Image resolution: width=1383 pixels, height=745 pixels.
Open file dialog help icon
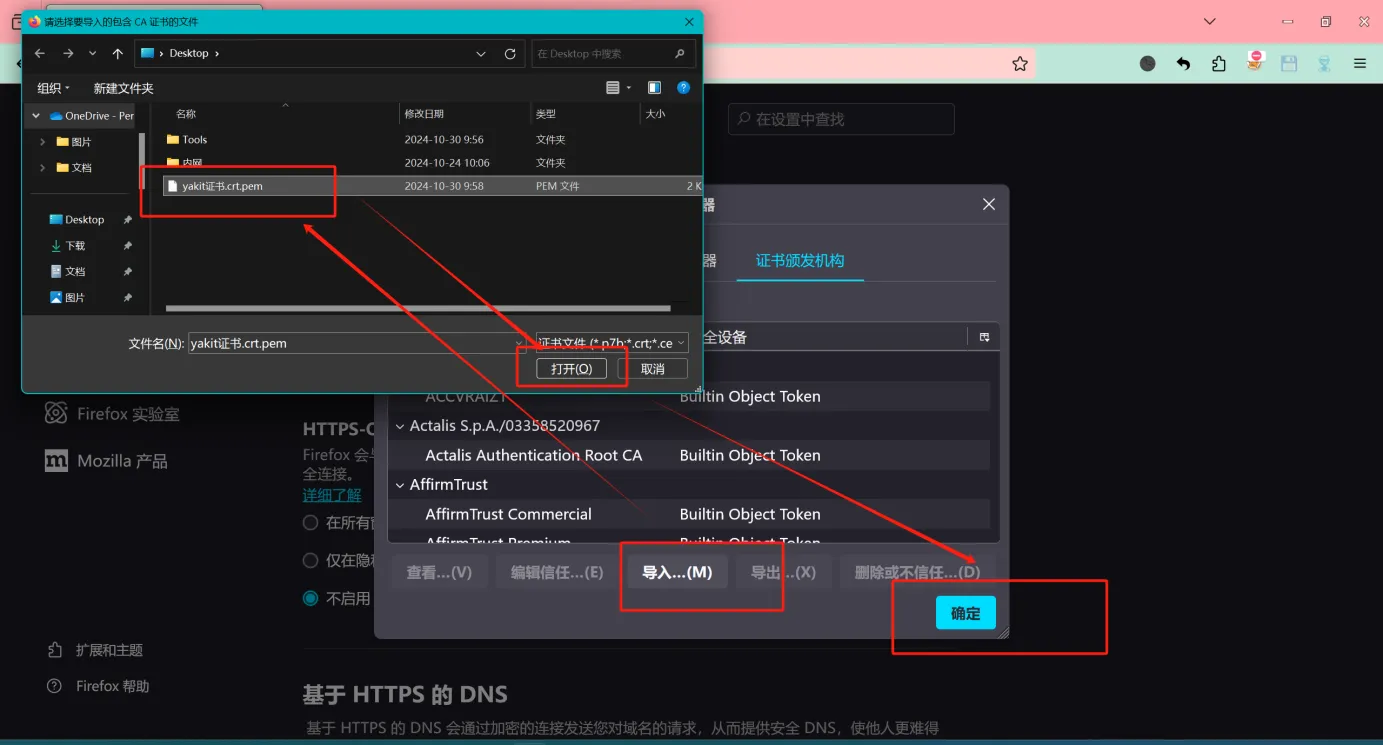tap(684, 88)
